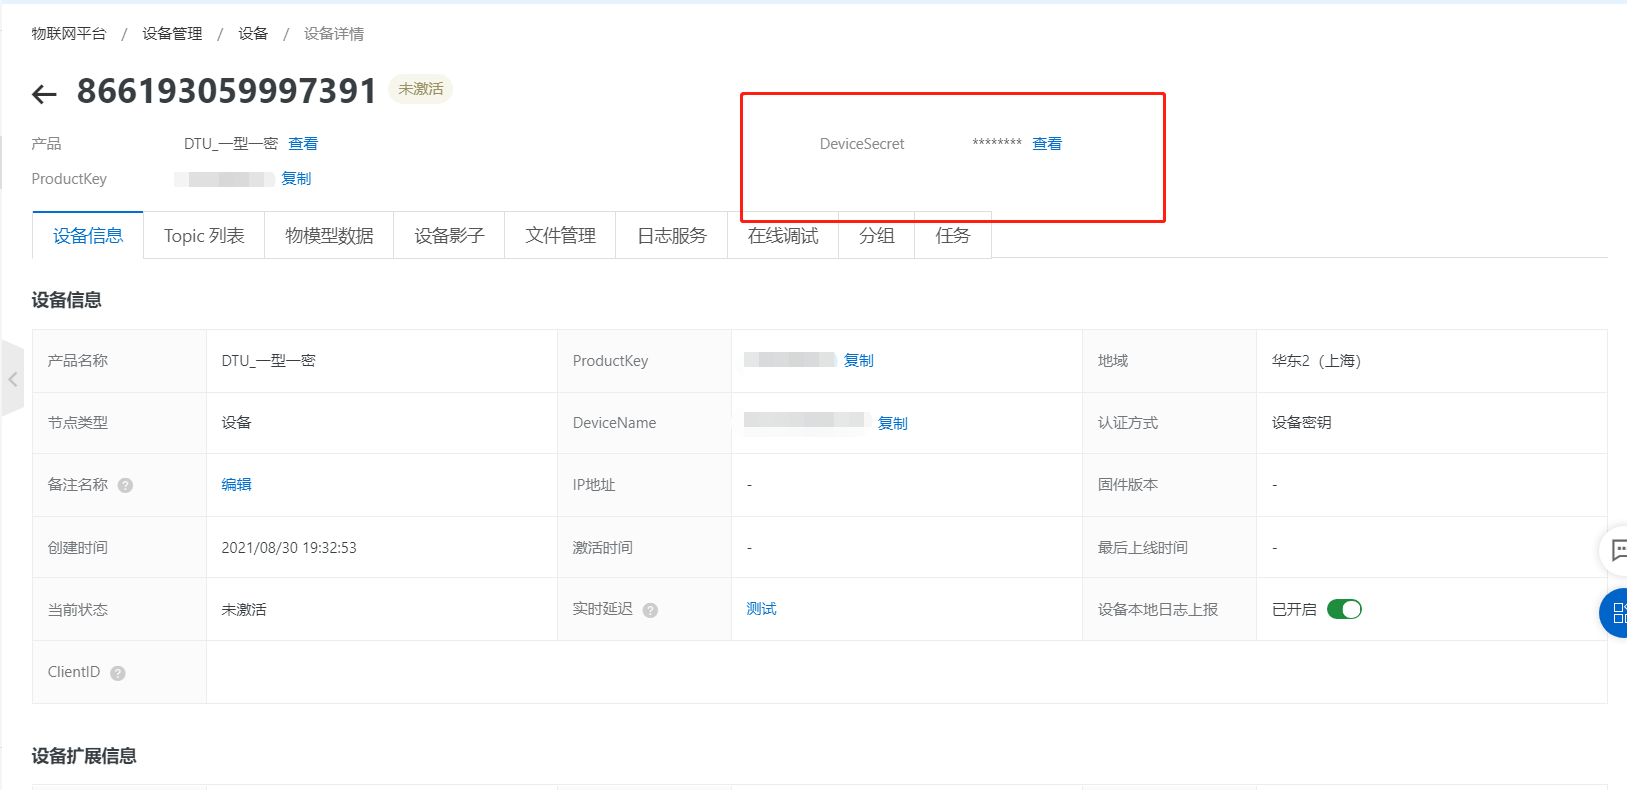
Task: Copy ProductKey in the header area
Action: coord(296,179)
